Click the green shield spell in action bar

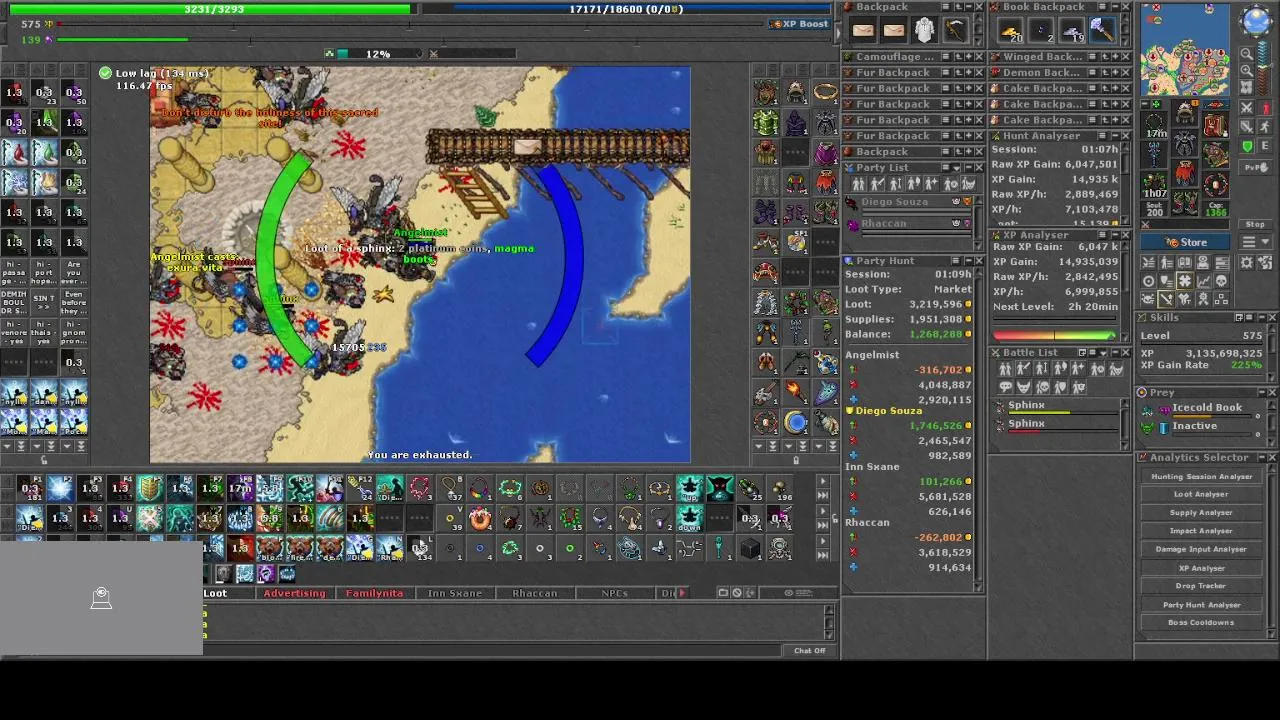coord(149,488)
